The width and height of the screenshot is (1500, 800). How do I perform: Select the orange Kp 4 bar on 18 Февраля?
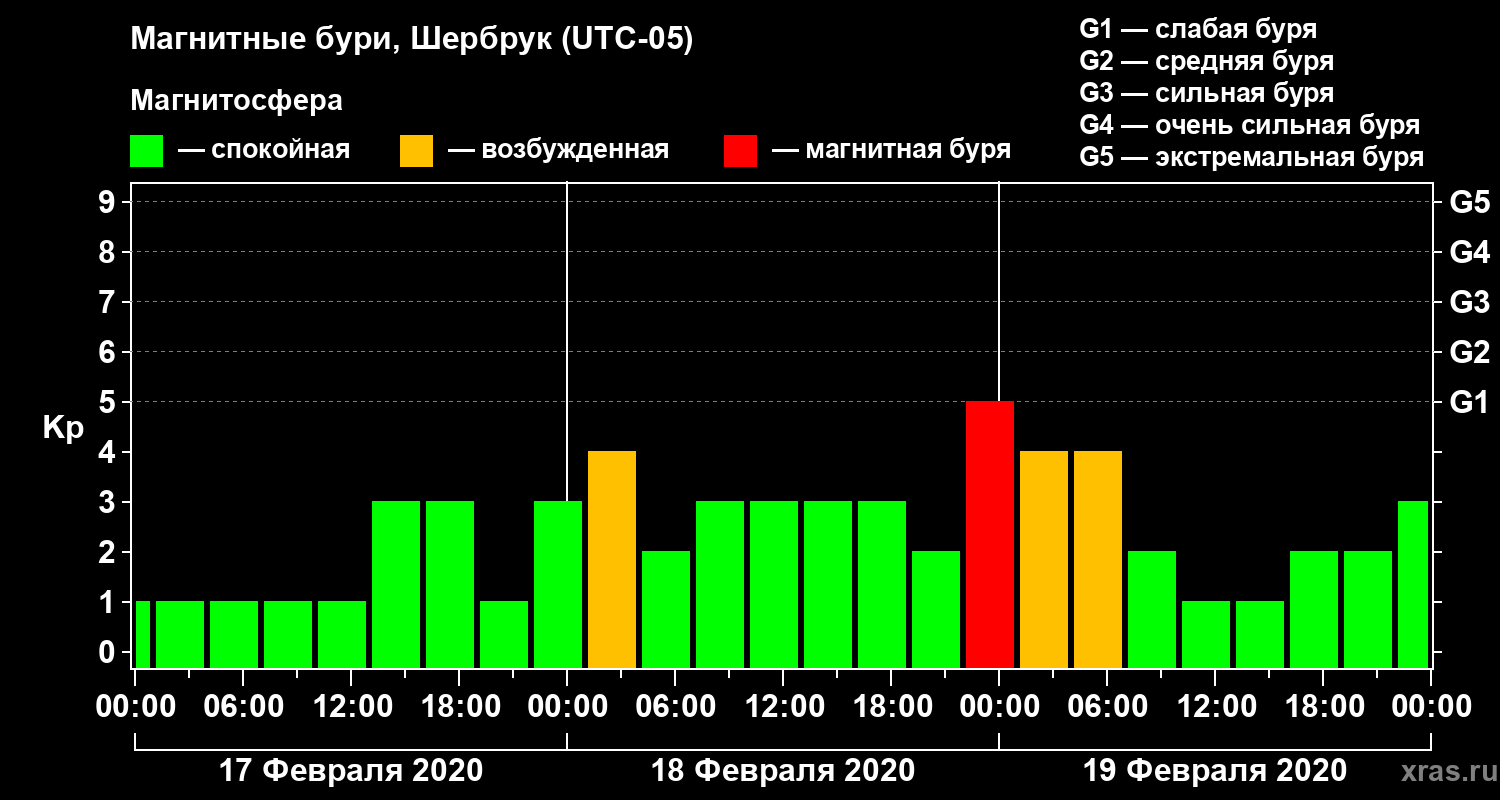pyautogui.click(x=612, y=559)
